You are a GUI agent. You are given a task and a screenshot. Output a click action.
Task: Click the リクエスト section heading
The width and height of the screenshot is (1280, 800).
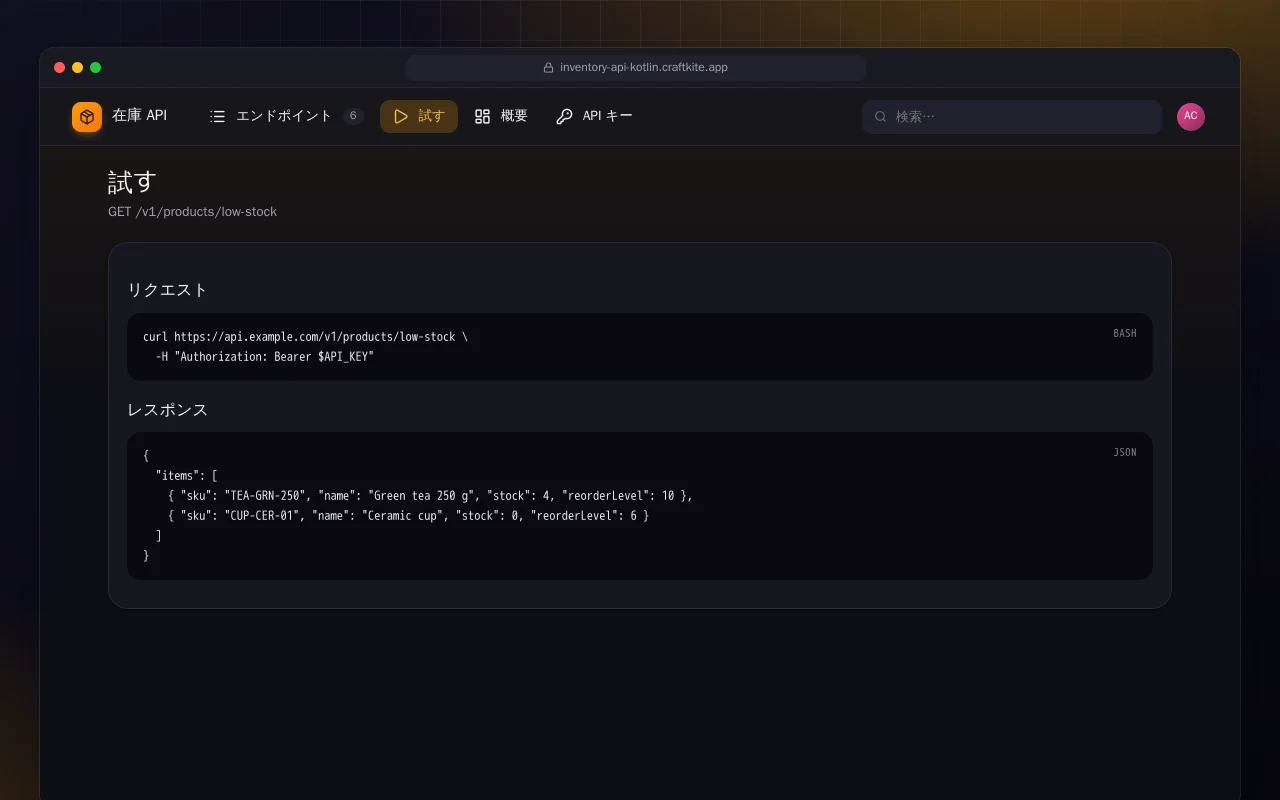coord(167,290)
